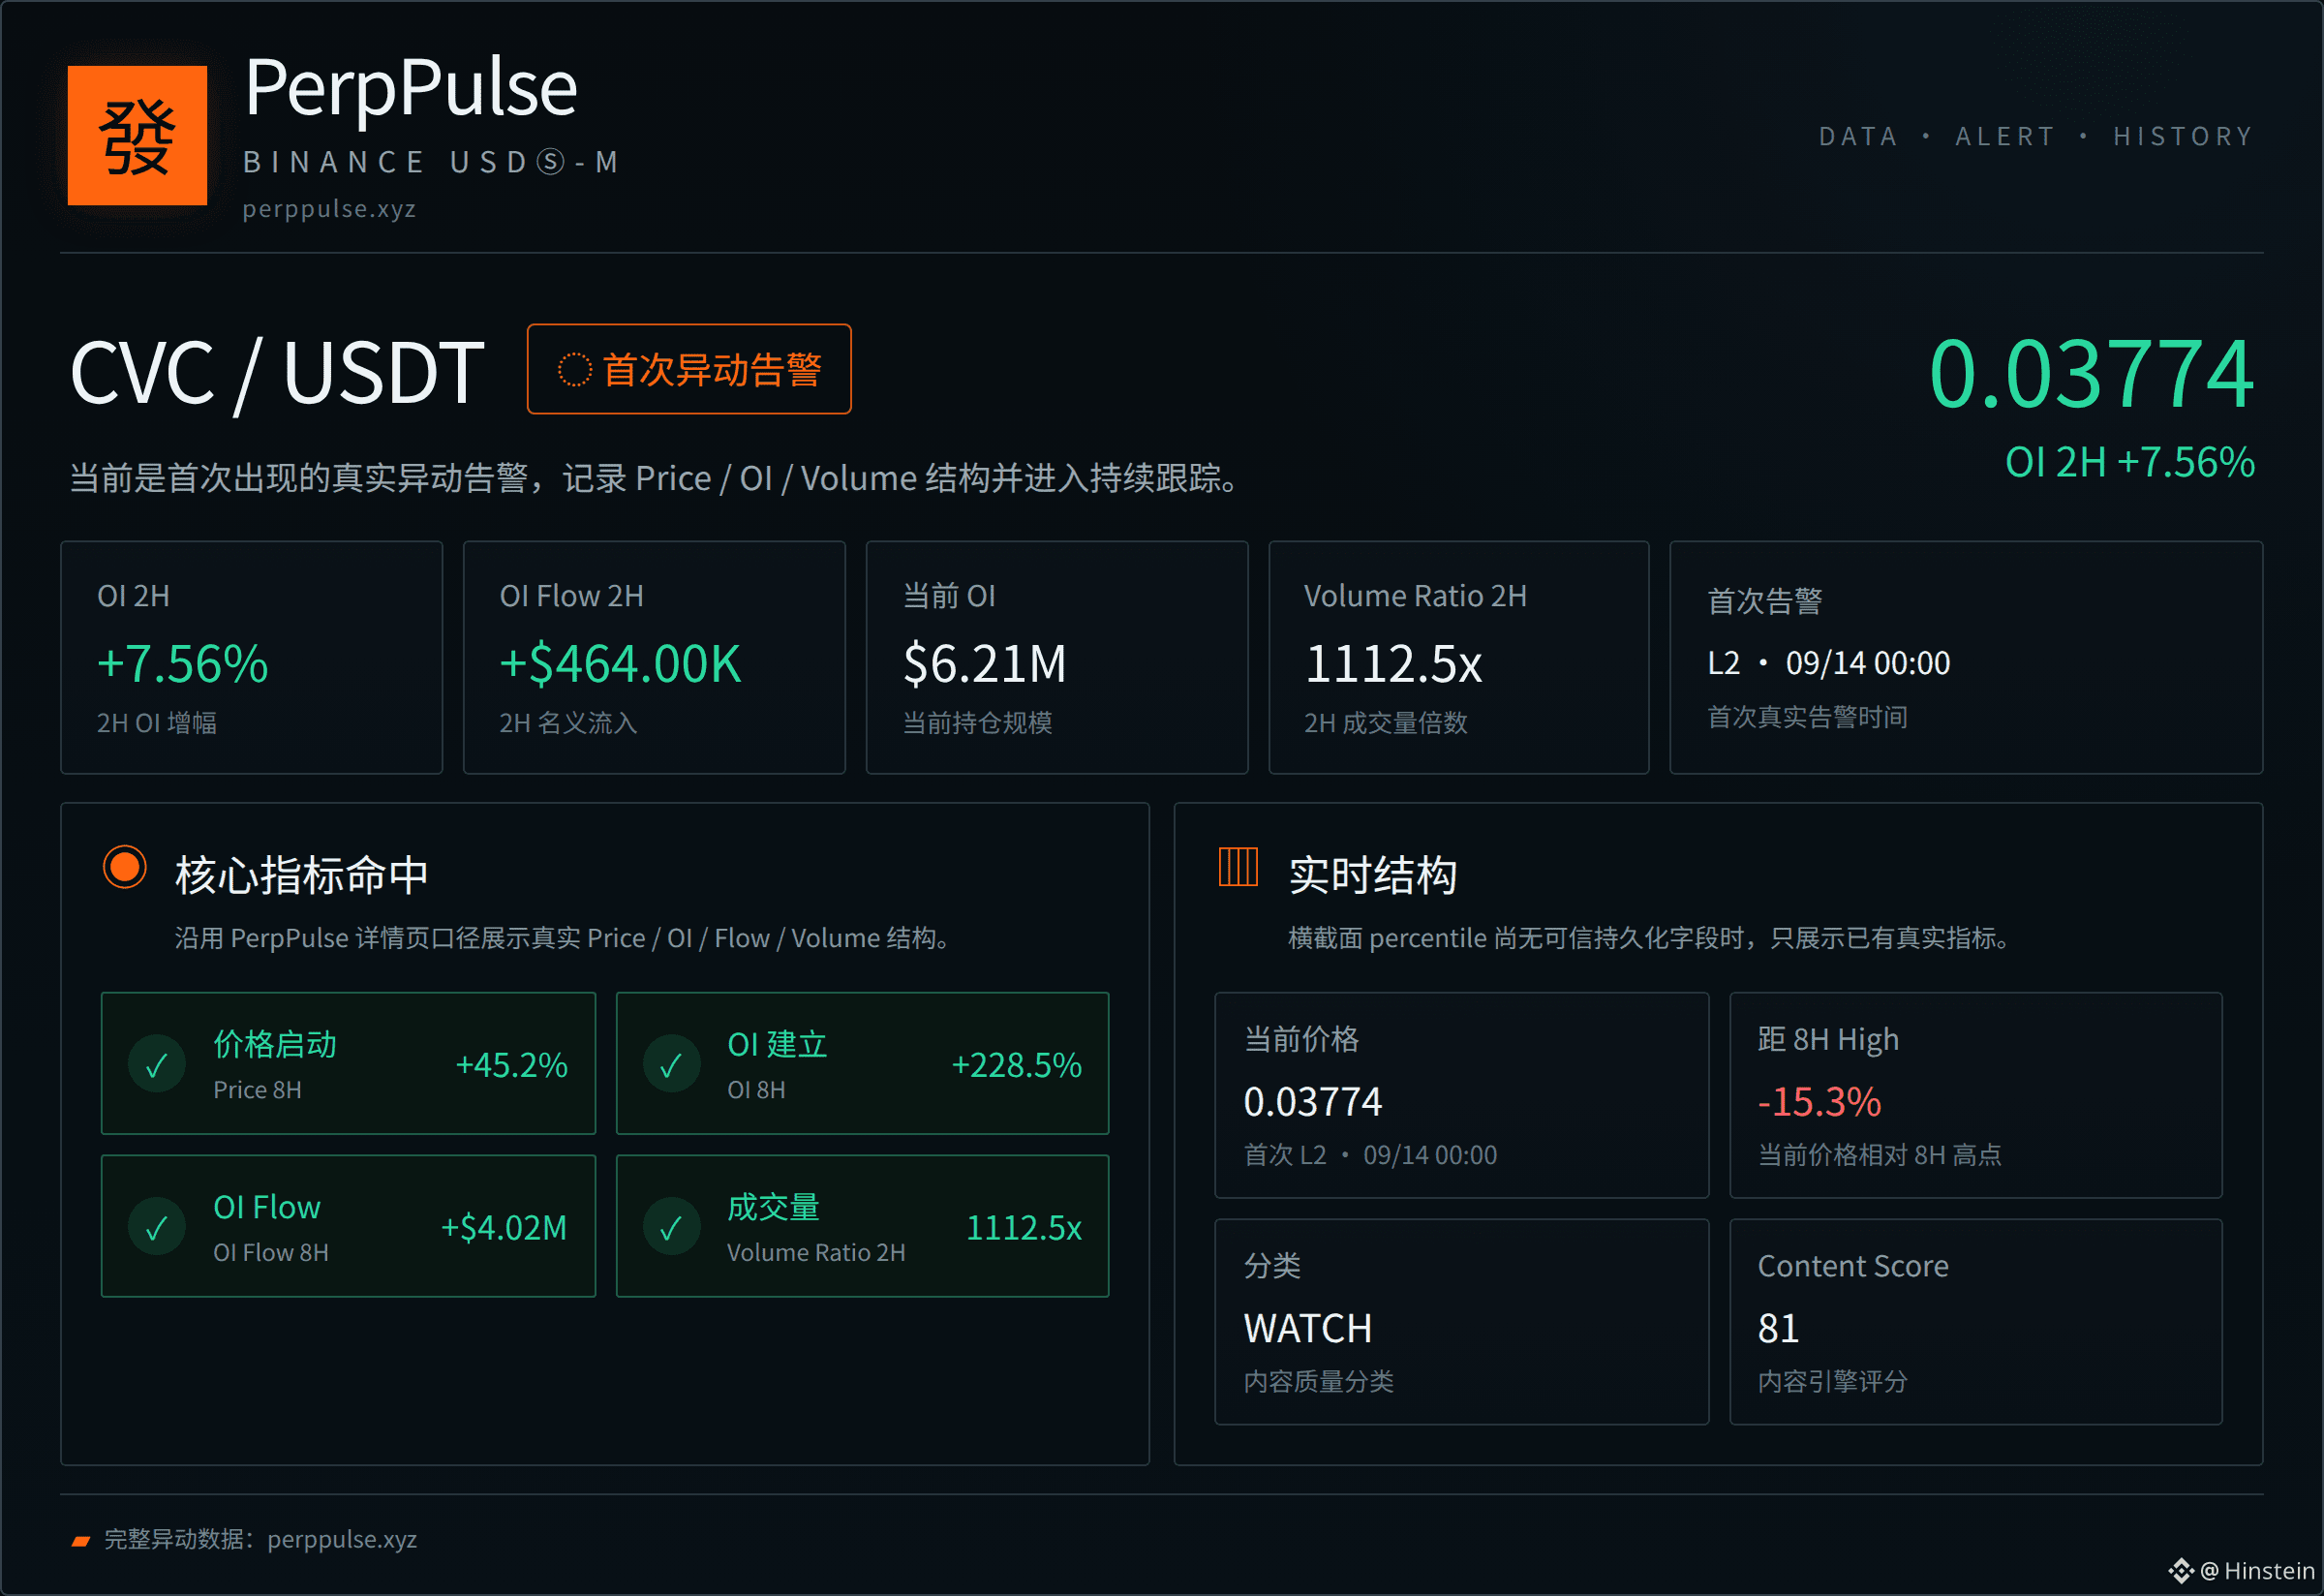
Task: Switch to the ALERT menu item
Action: pos(2005,136)
